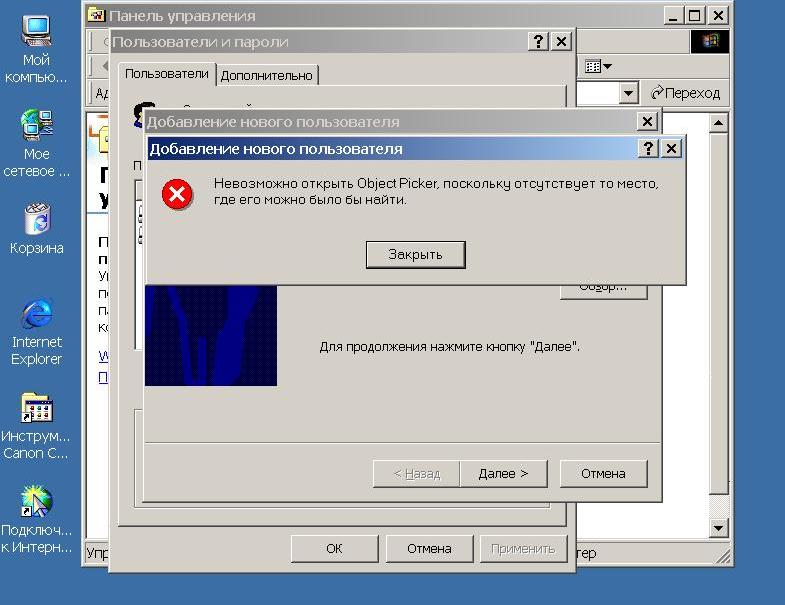Close the Пользователи и пароли dialog
The height and width of the screenshot is (605, 785).
[x=561, y=42]
